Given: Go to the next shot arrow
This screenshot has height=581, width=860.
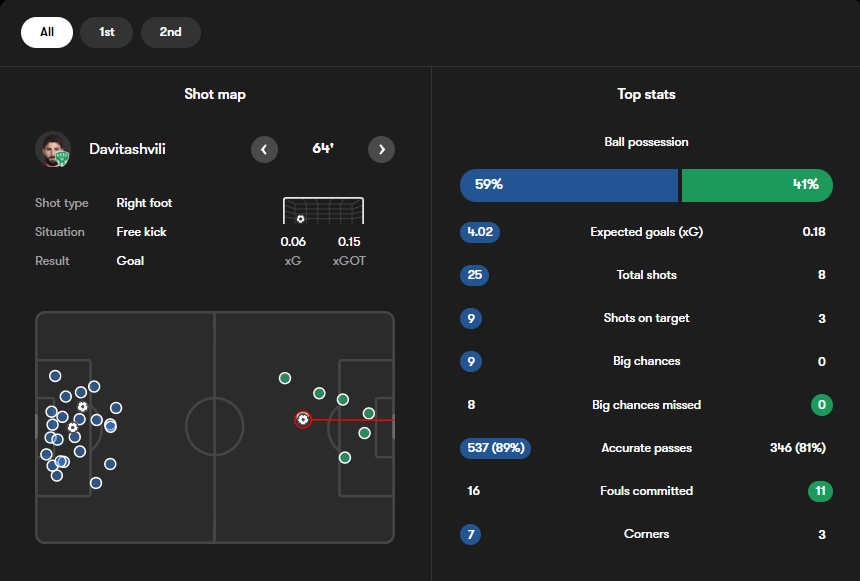Looking at the screenshot, I should click(381, 150).
